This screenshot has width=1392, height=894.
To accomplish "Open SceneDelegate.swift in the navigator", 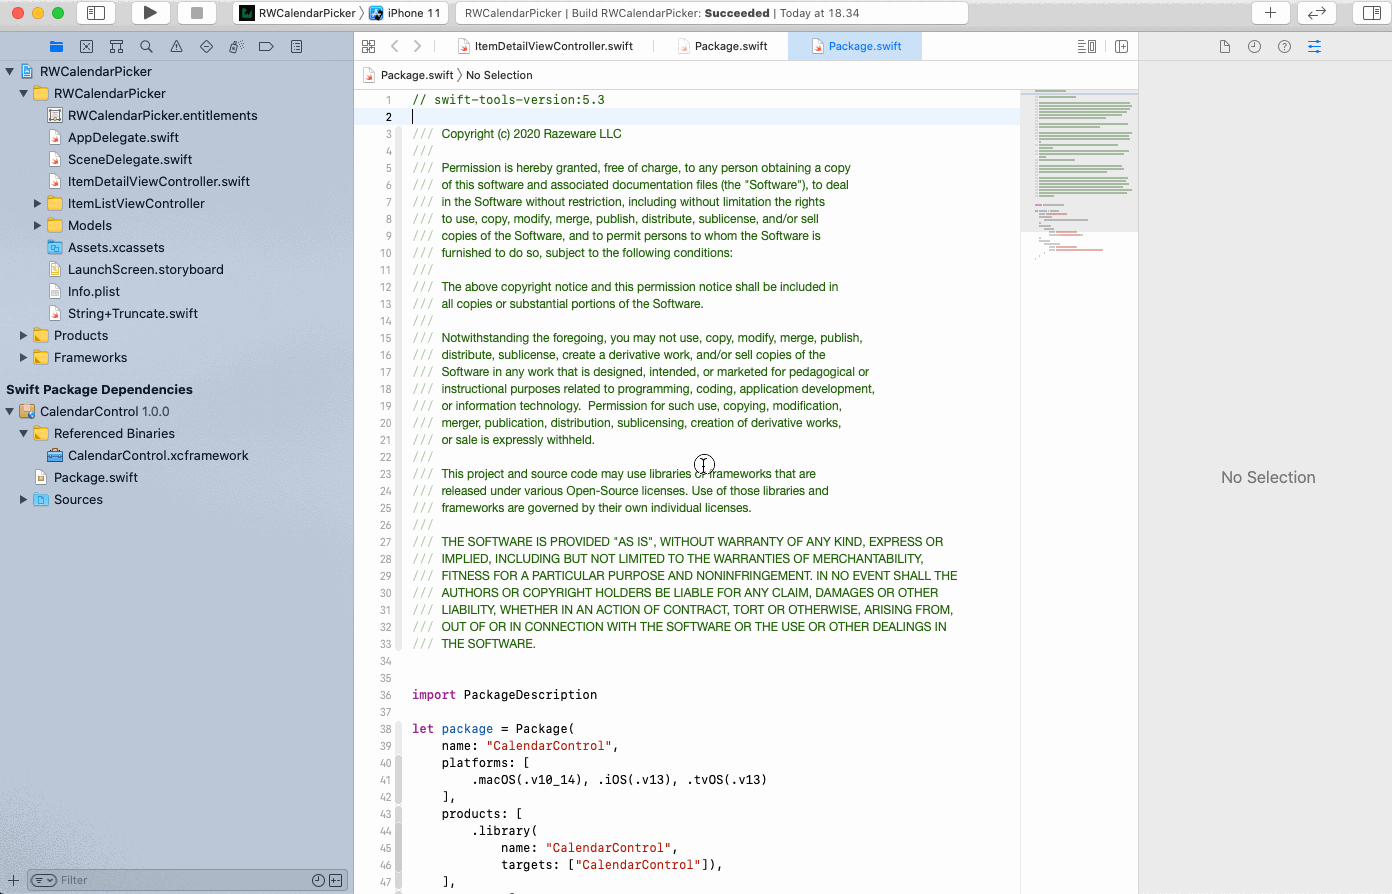I will pyautogui.click(x=130, y=159).
